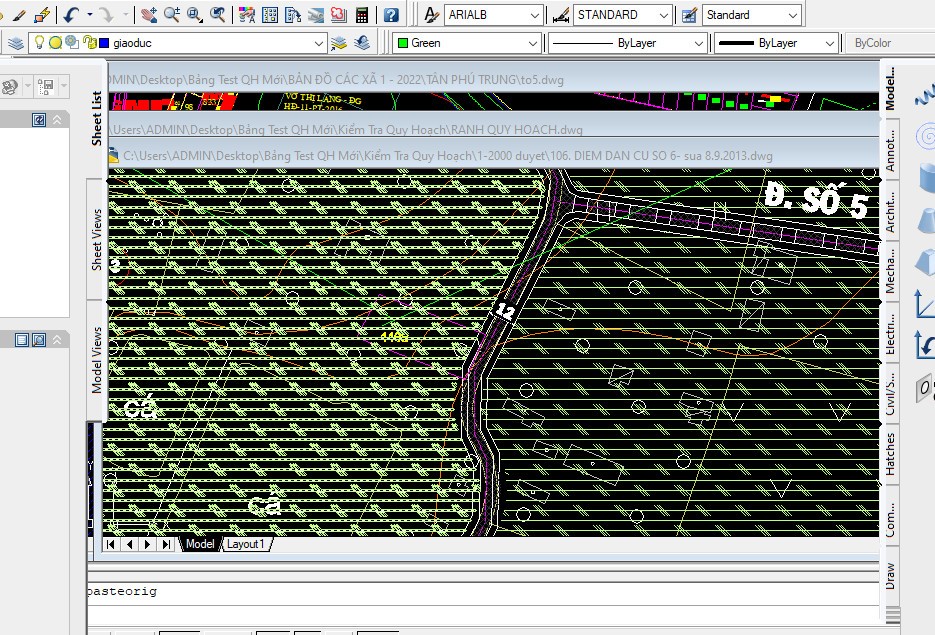The height and width of the screenshot is (635, 935).
Task: Open the QuickCalc calculator
Action: [x=361, y=15]
